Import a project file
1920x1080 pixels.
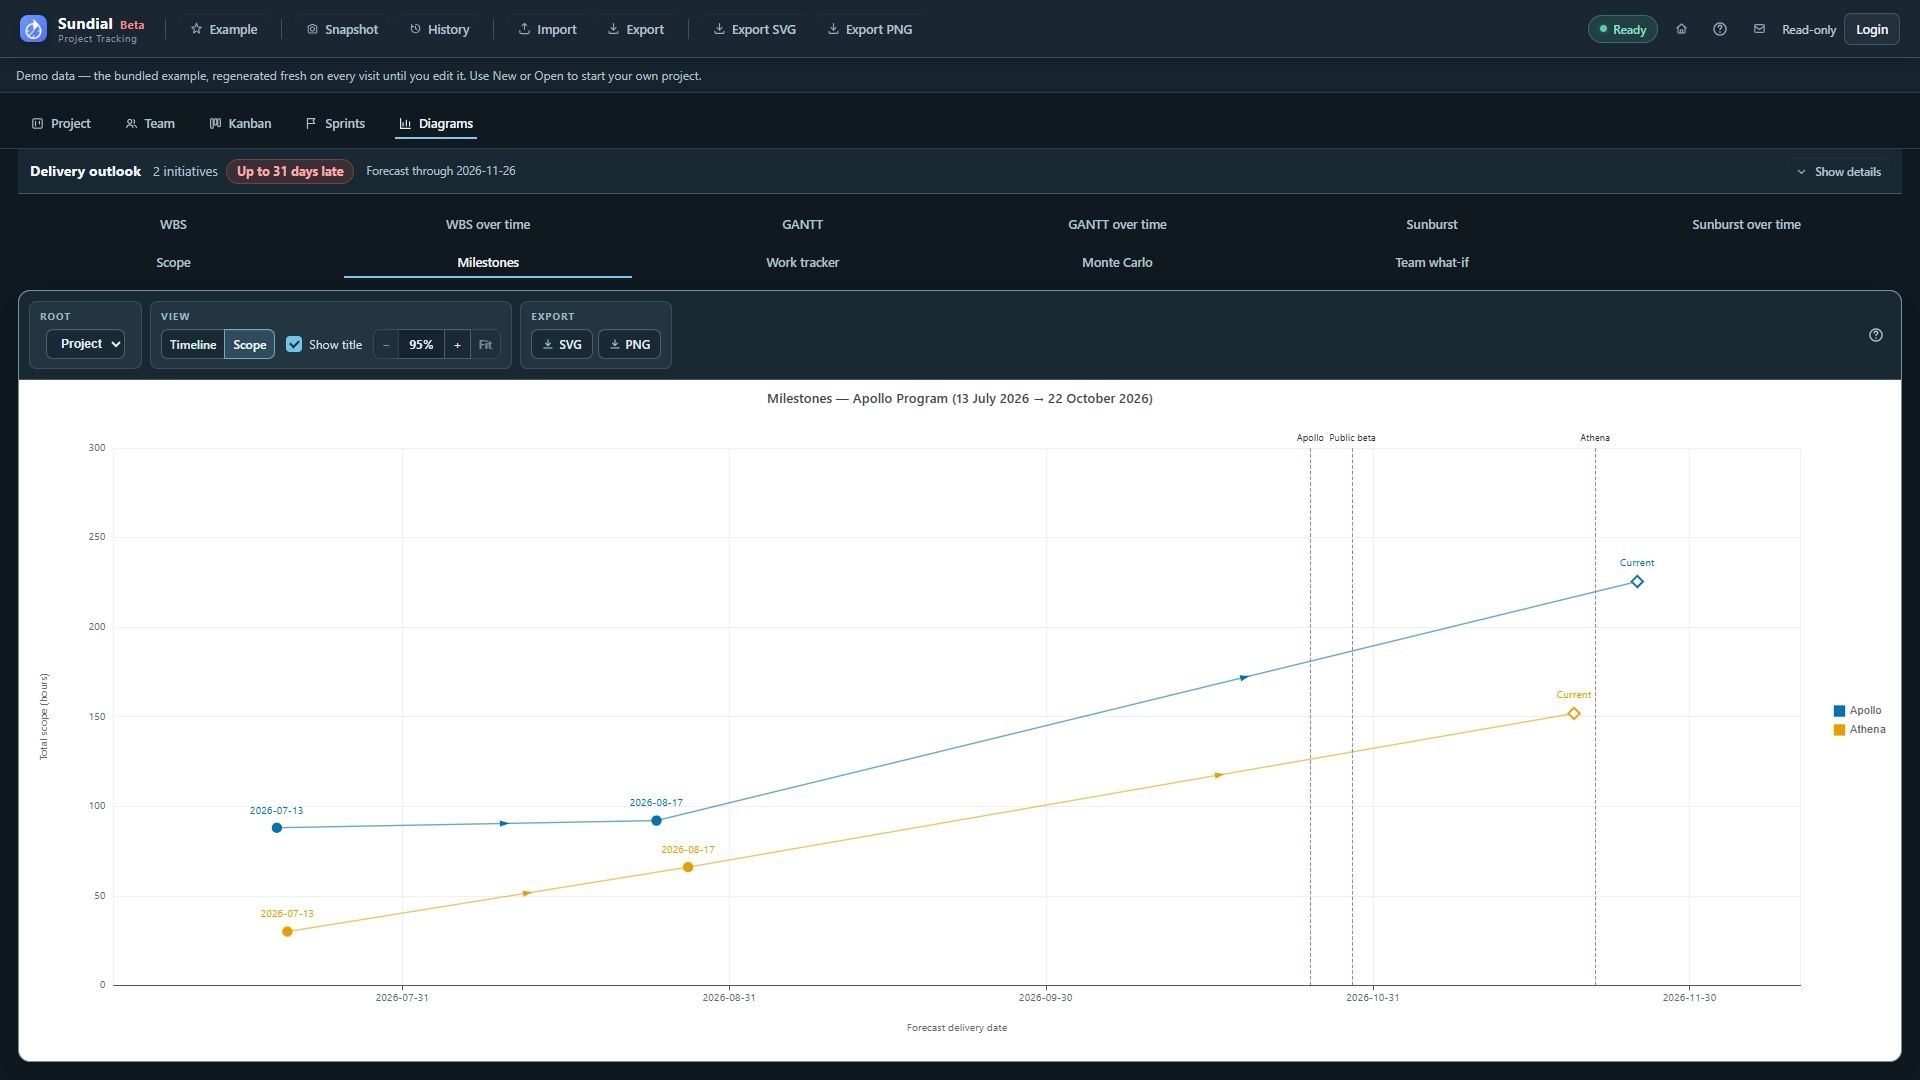coord(547,29)
